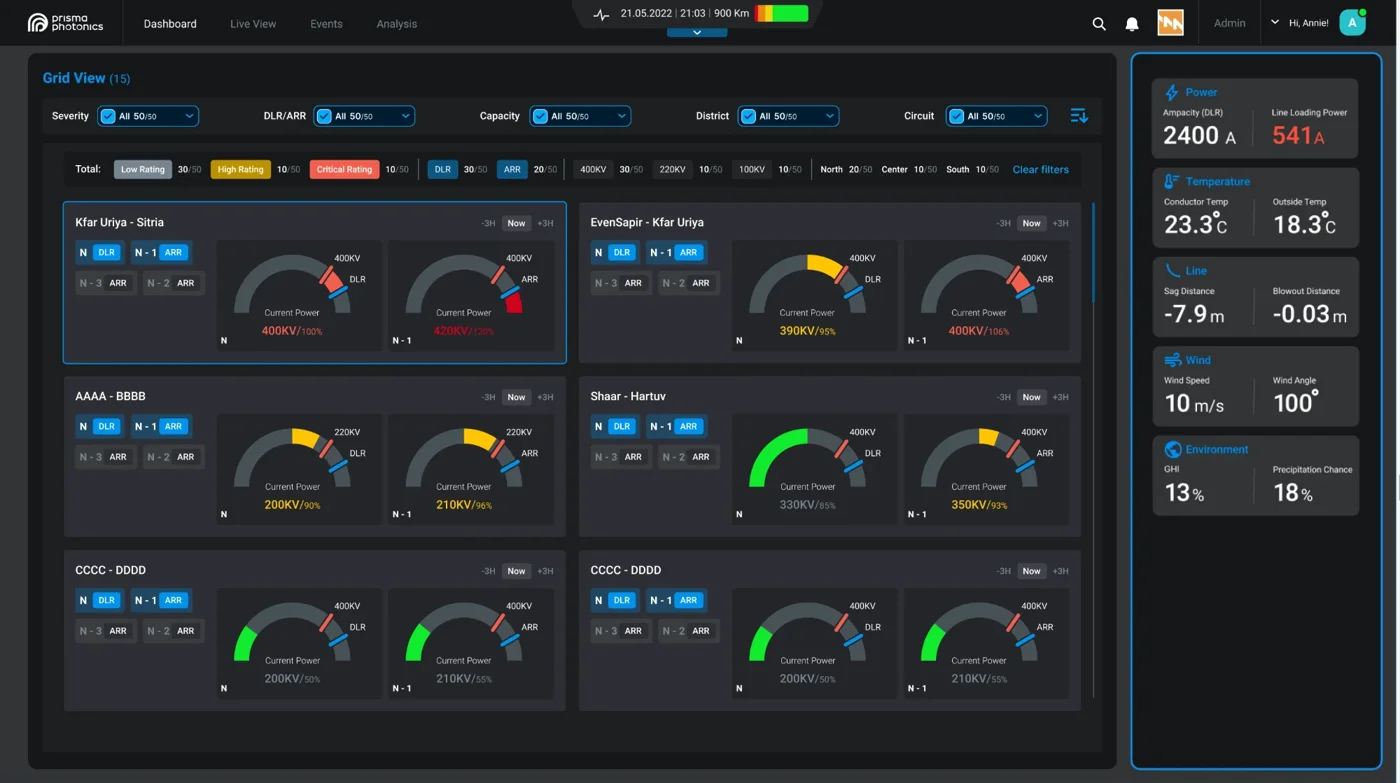Click the orange chart icon beside Admin
This screenshot has width=1400, height=783.
(x=1171, y=23)
